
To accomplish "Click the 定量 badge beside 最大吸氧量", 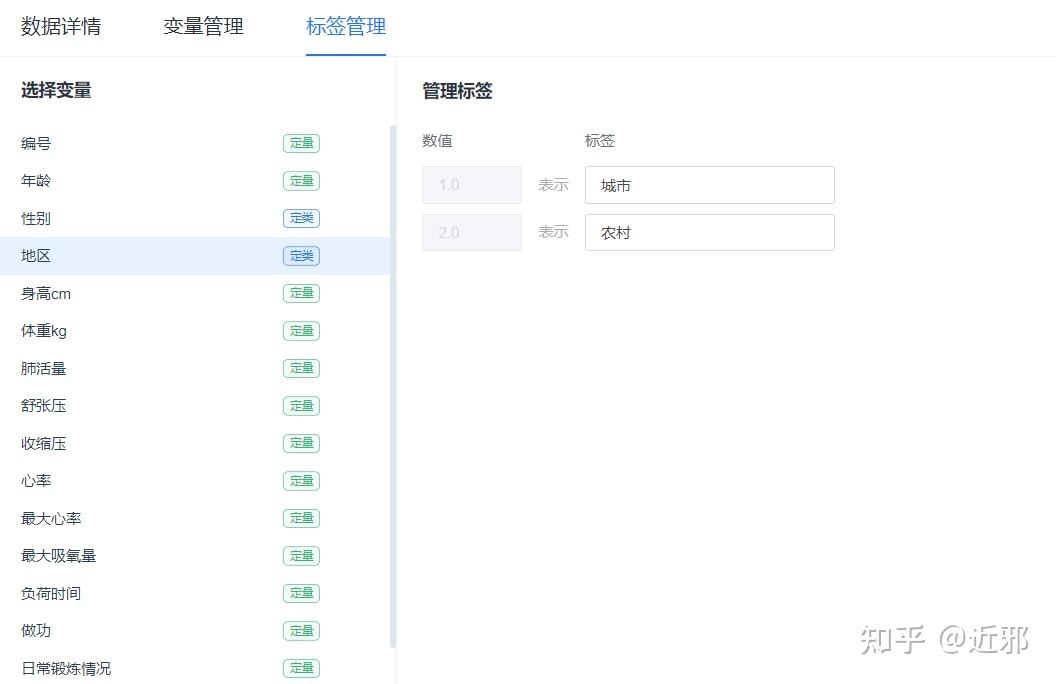I will point(301,556).
